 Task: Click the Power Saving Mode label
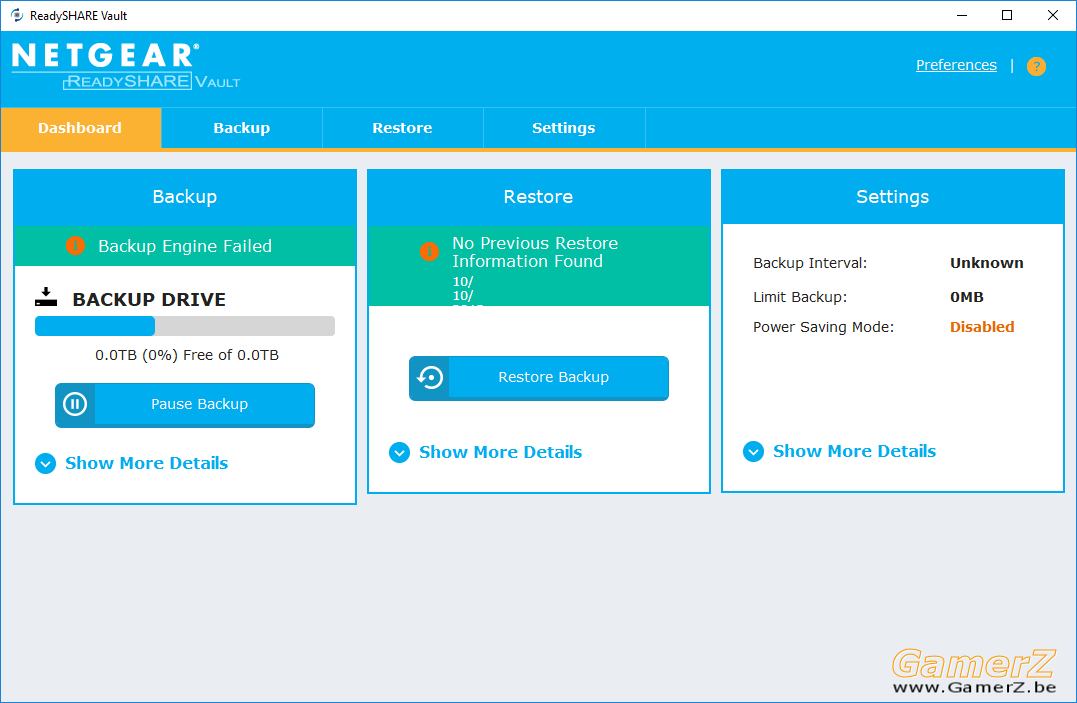pyautogui.click(x=824, y=327)
